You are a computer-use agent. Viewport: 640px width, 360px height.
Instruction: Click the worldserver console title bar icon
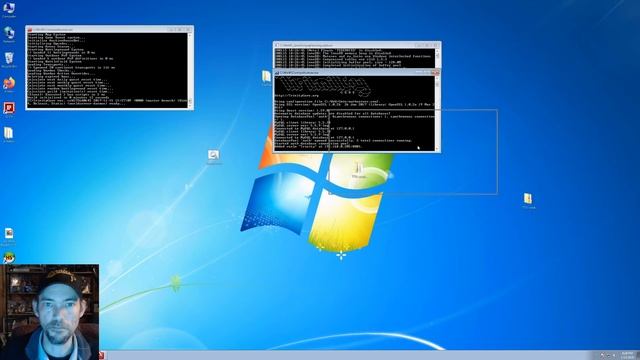click(x=30, y=30)
